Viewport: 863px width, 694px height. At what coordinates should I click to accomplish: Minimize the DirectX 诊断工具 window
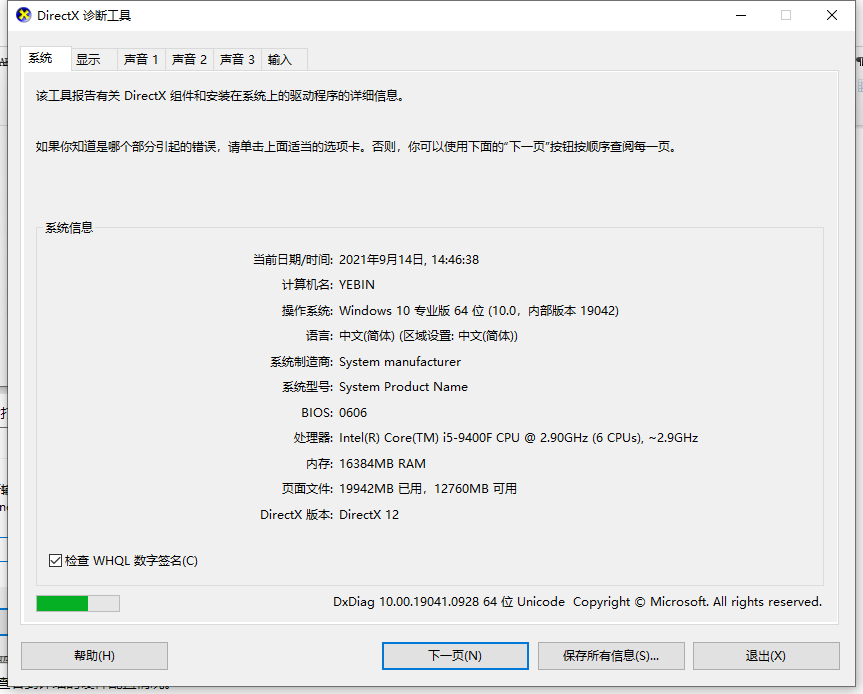click(x=740, y=15)
